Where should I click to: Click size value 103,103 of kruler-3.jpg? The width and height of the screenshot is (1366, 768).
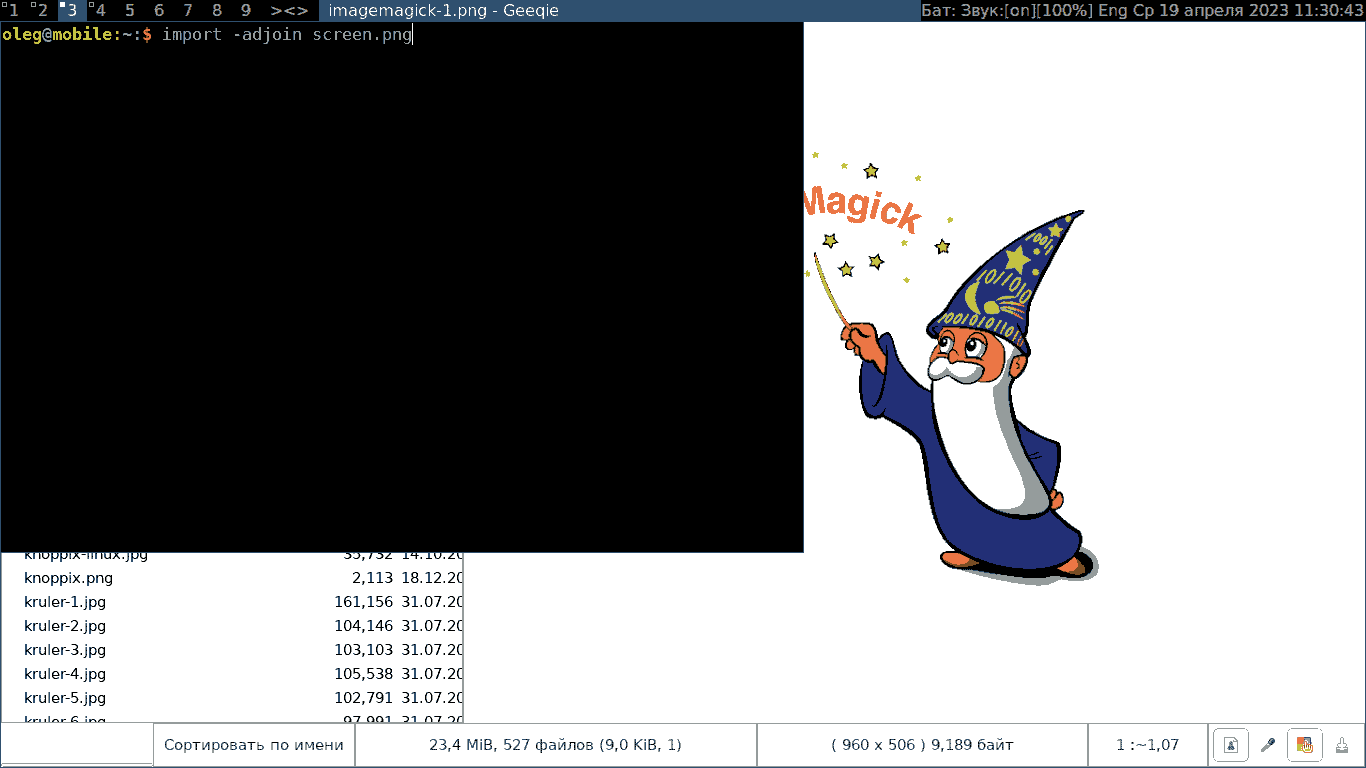[363, 650]
